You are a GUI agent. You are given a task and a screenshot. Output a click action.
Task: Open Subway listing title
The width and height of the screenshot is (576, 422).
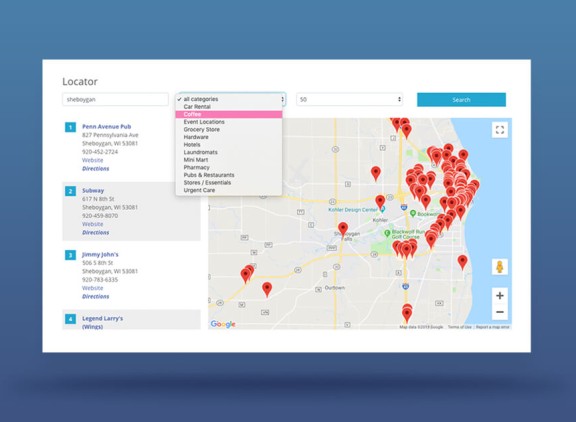point(93,191)
